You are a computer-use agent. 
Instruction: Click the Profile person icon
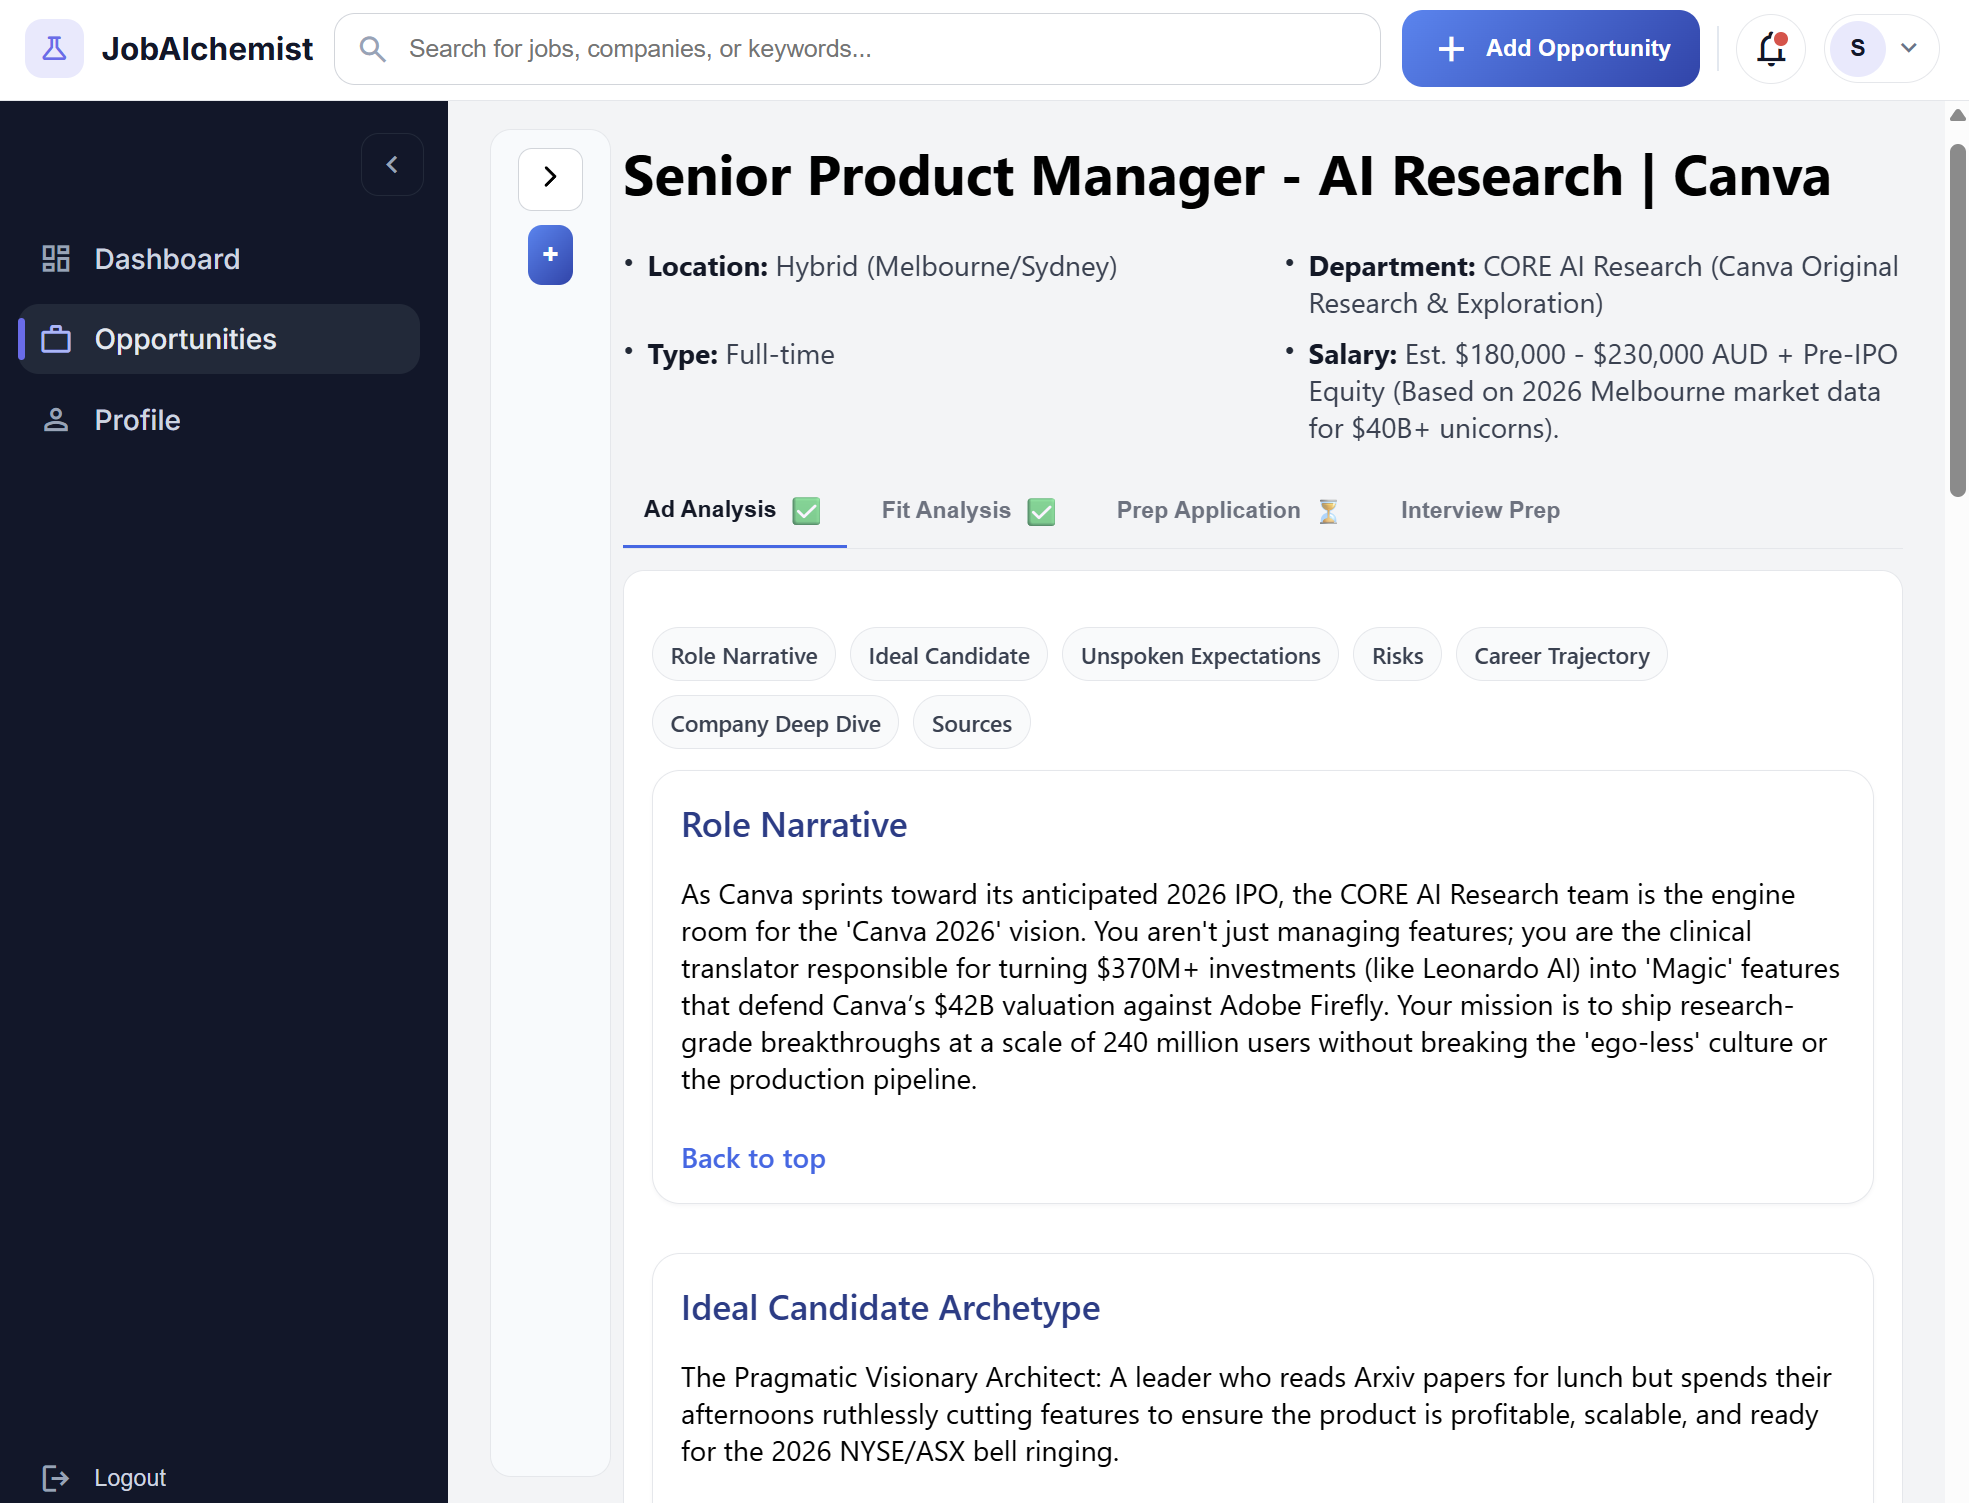click(x=56, y=420)
